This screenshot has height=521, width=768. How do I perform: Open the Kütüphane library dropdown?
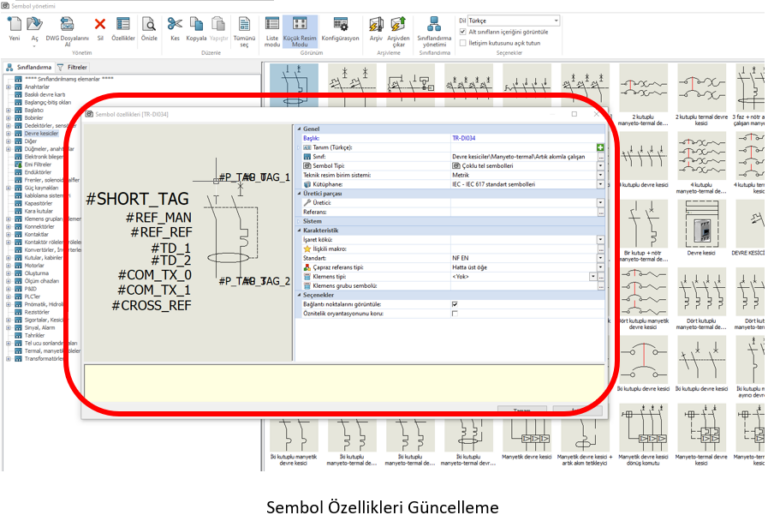point(600,185)
